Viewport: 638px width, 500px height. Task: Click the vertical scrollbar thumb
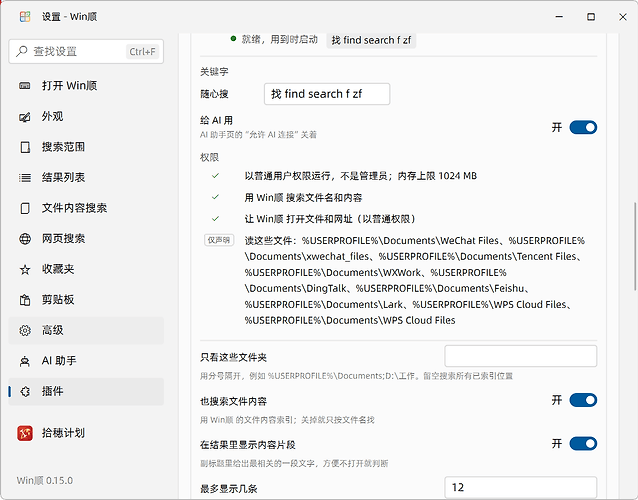[x=635, y=246]
